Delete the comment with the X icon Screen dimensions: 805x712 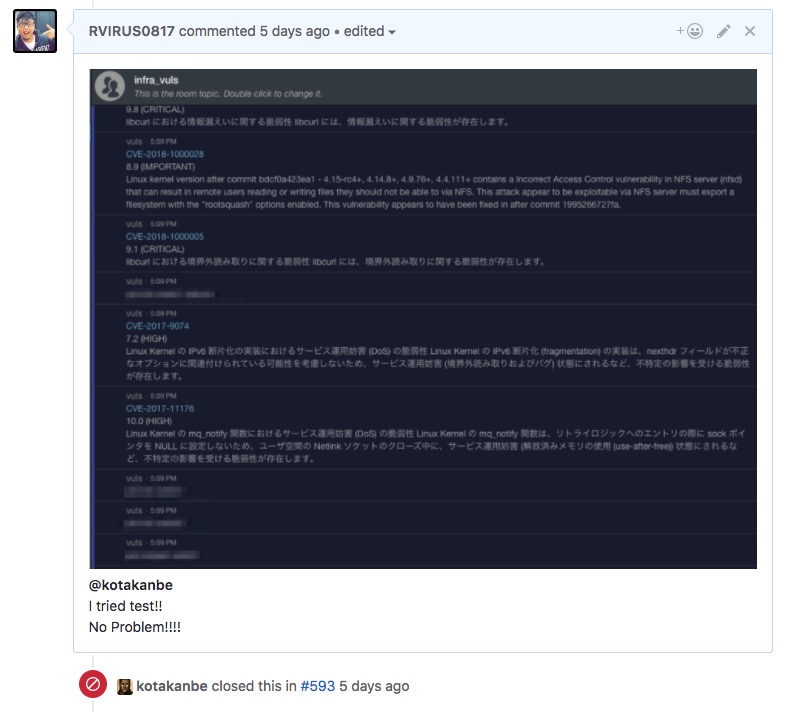750,31
